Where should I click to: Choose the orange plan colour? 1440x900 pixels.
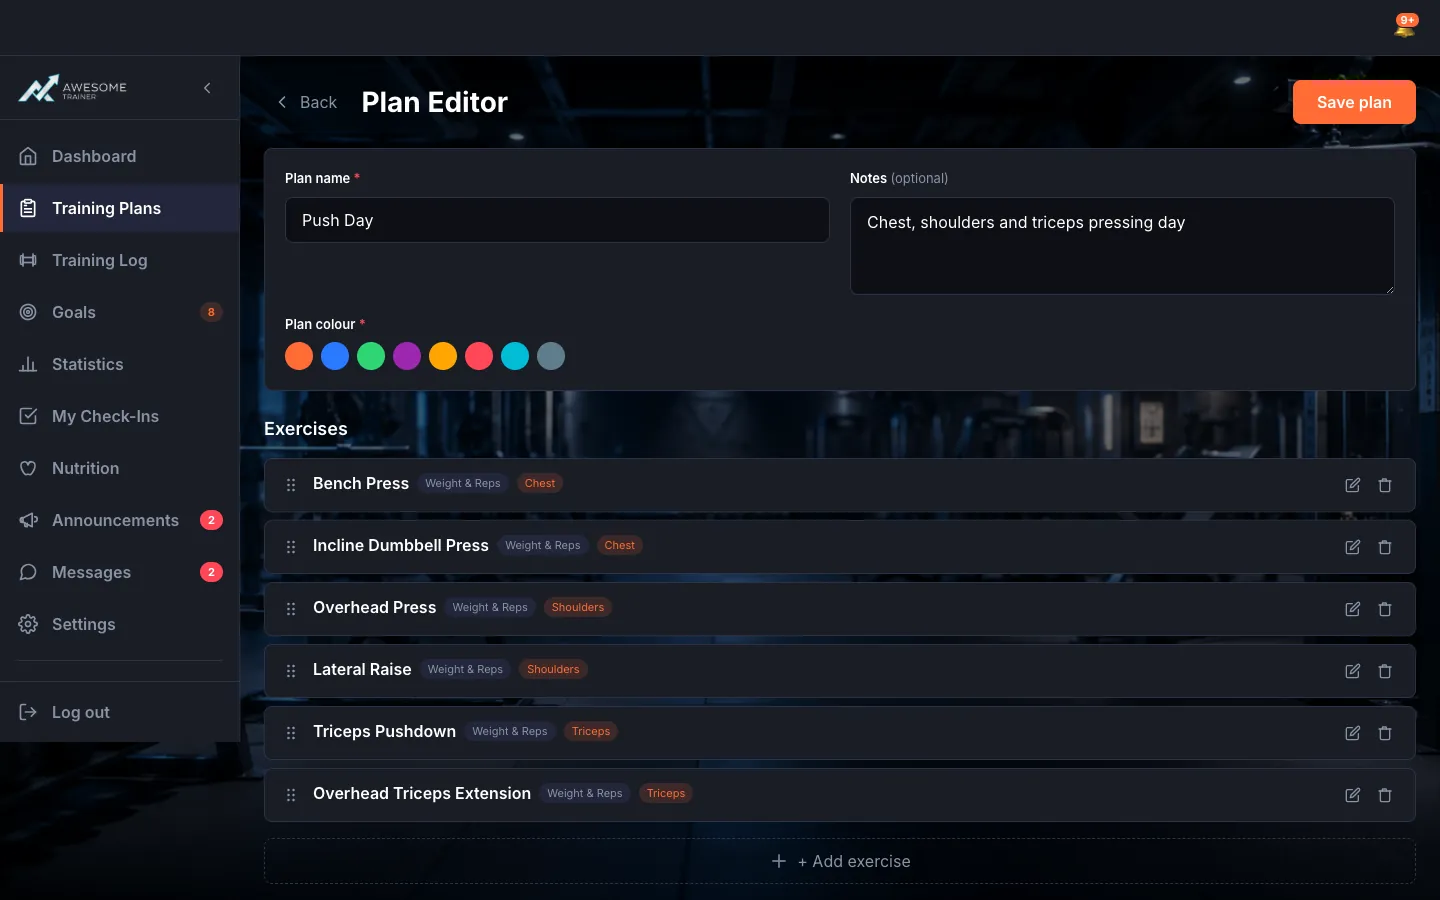coord(299,356)
